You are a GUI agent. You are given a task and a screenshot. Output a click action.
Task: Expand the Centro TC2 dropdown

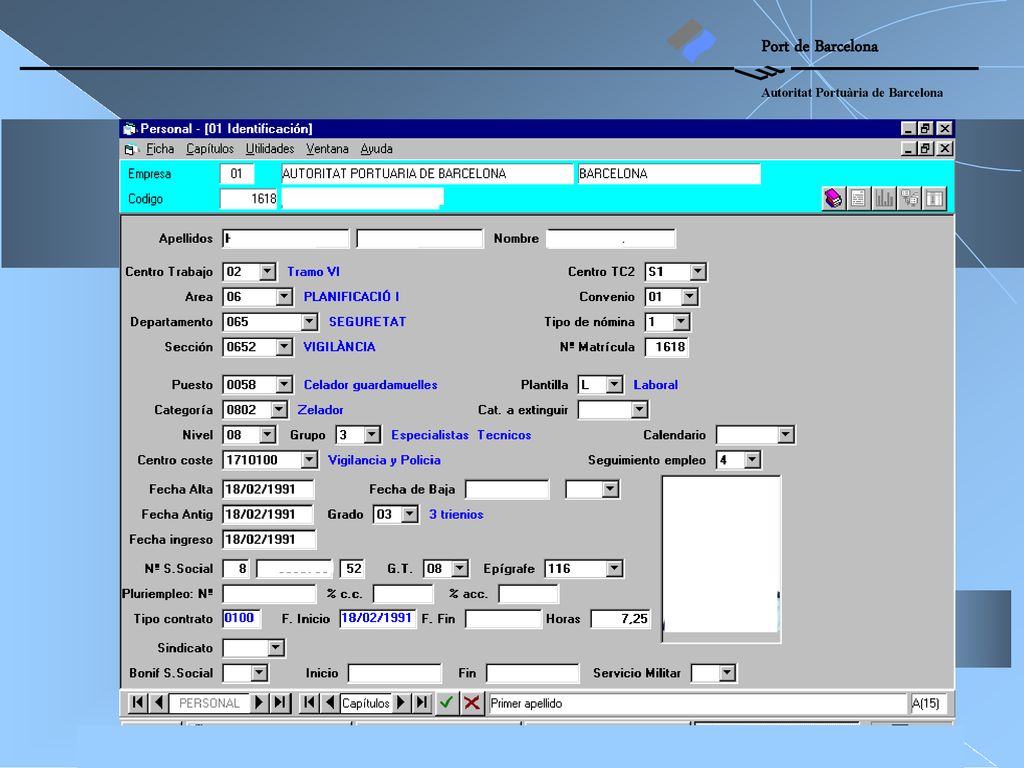[697, 272]
